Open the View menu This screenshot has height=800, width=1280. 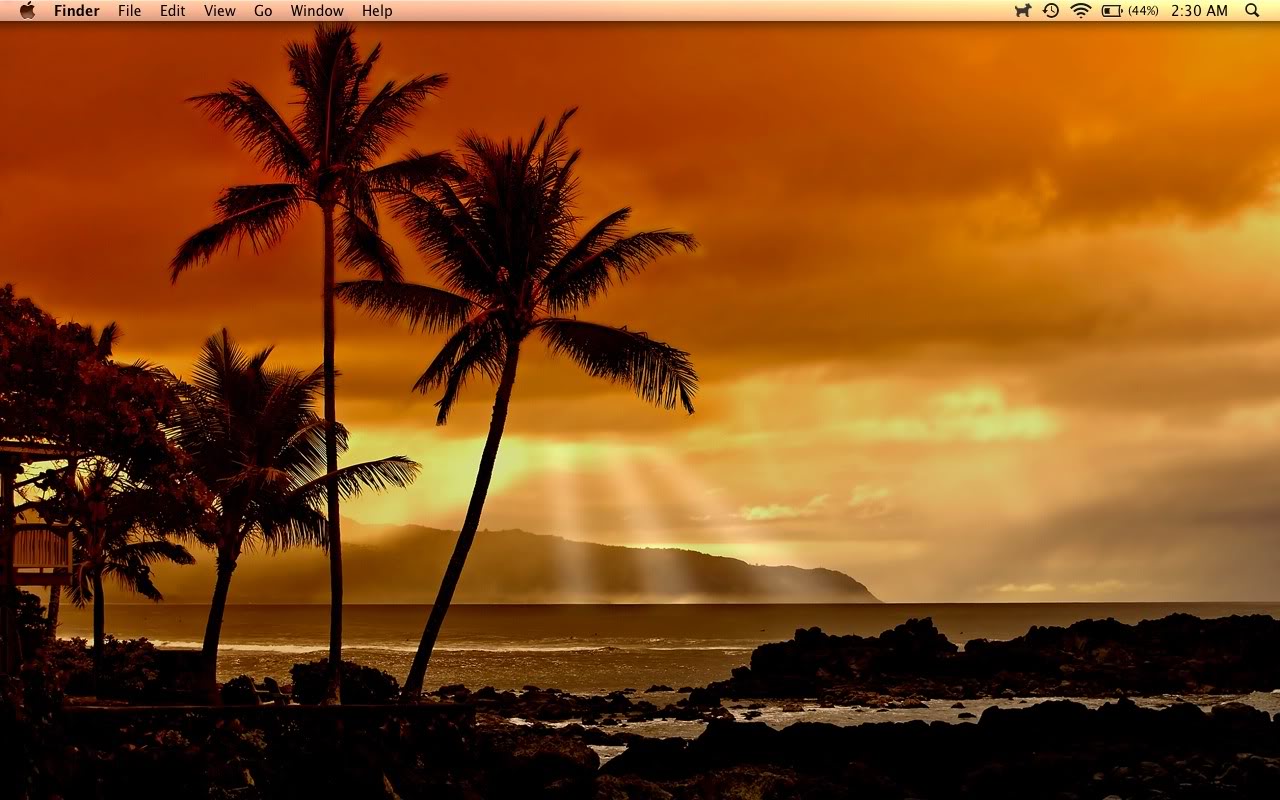pos(219,11)
